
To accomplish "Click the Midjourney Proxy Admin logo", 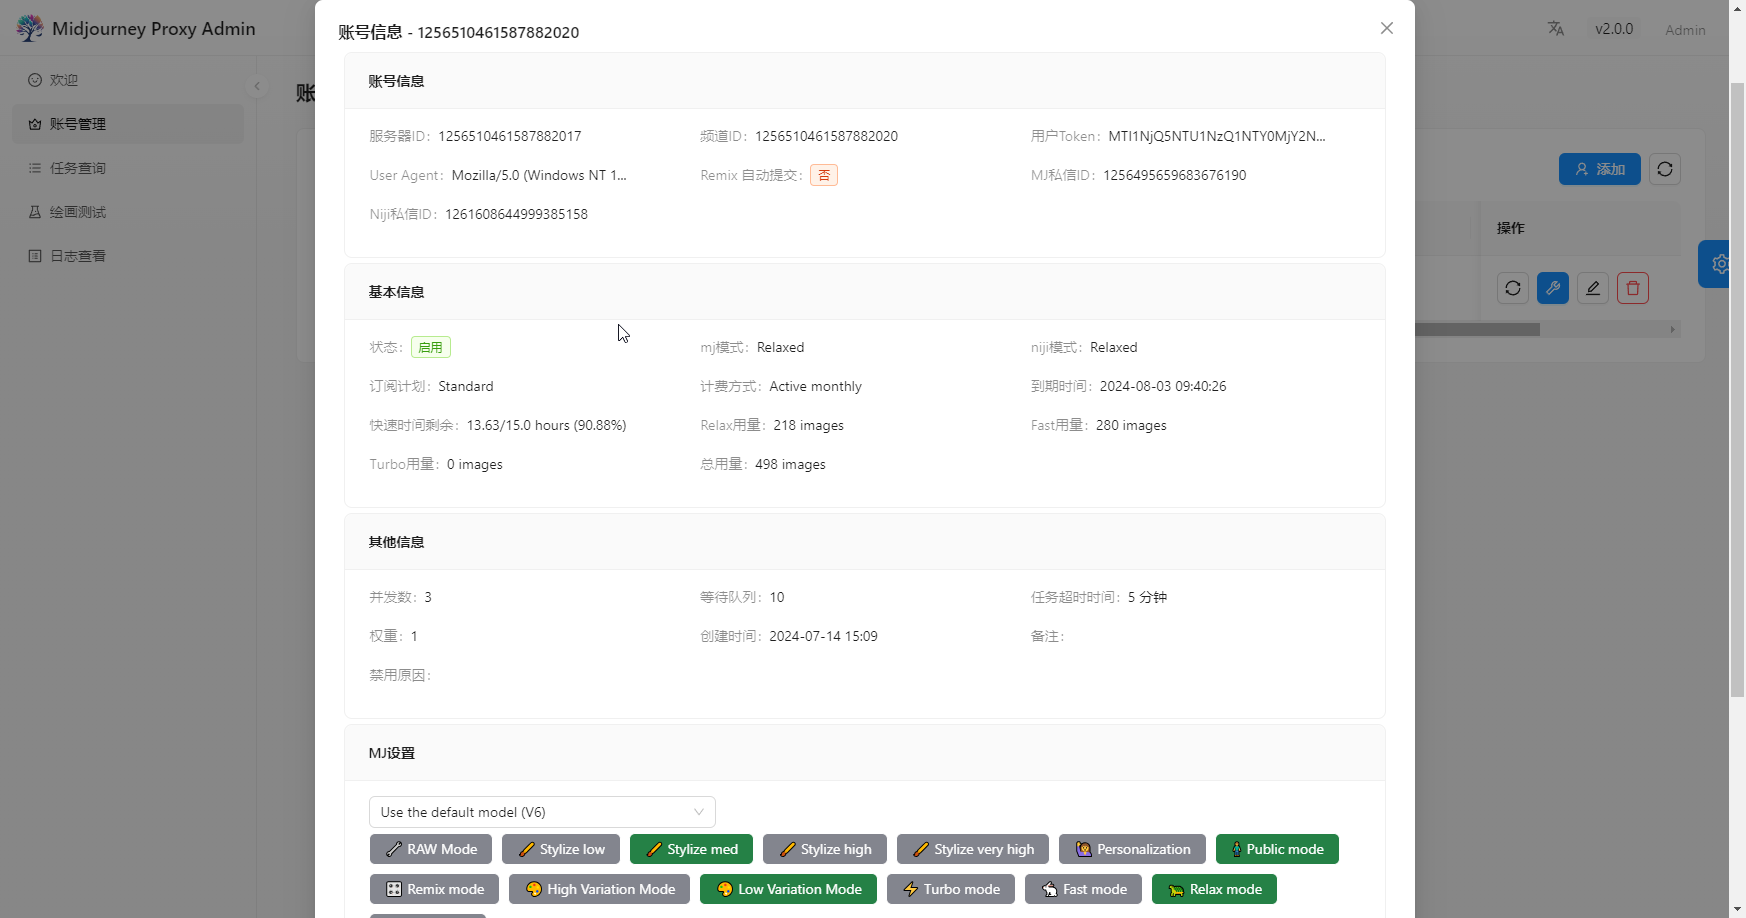I will [30, 28].
